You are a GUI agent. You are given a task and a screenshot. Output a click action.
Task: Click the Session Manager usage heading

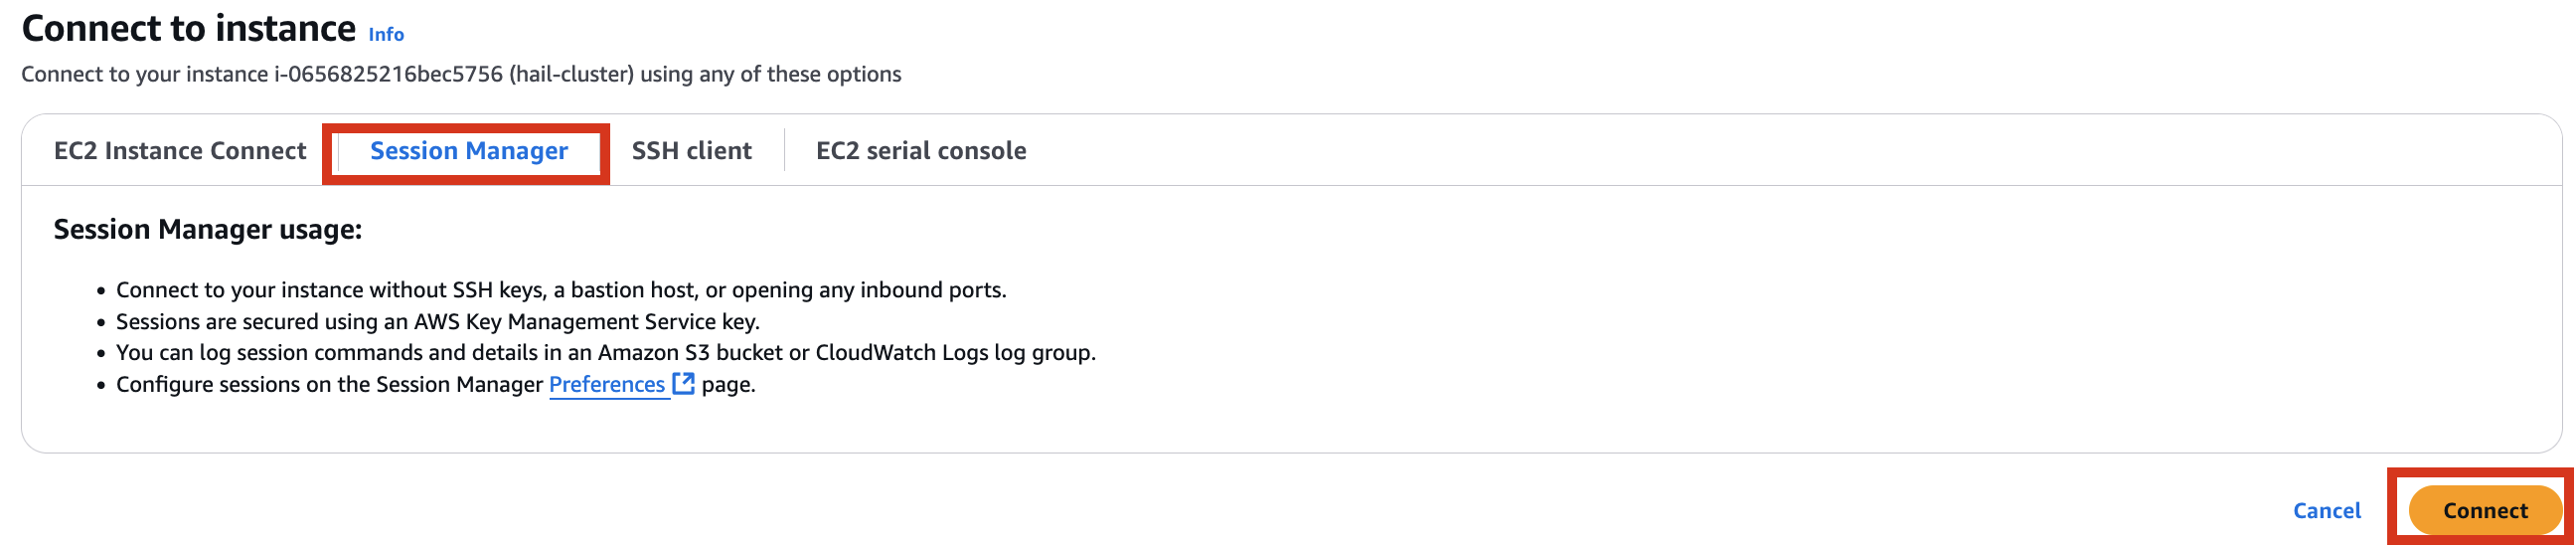click(208, 230)
